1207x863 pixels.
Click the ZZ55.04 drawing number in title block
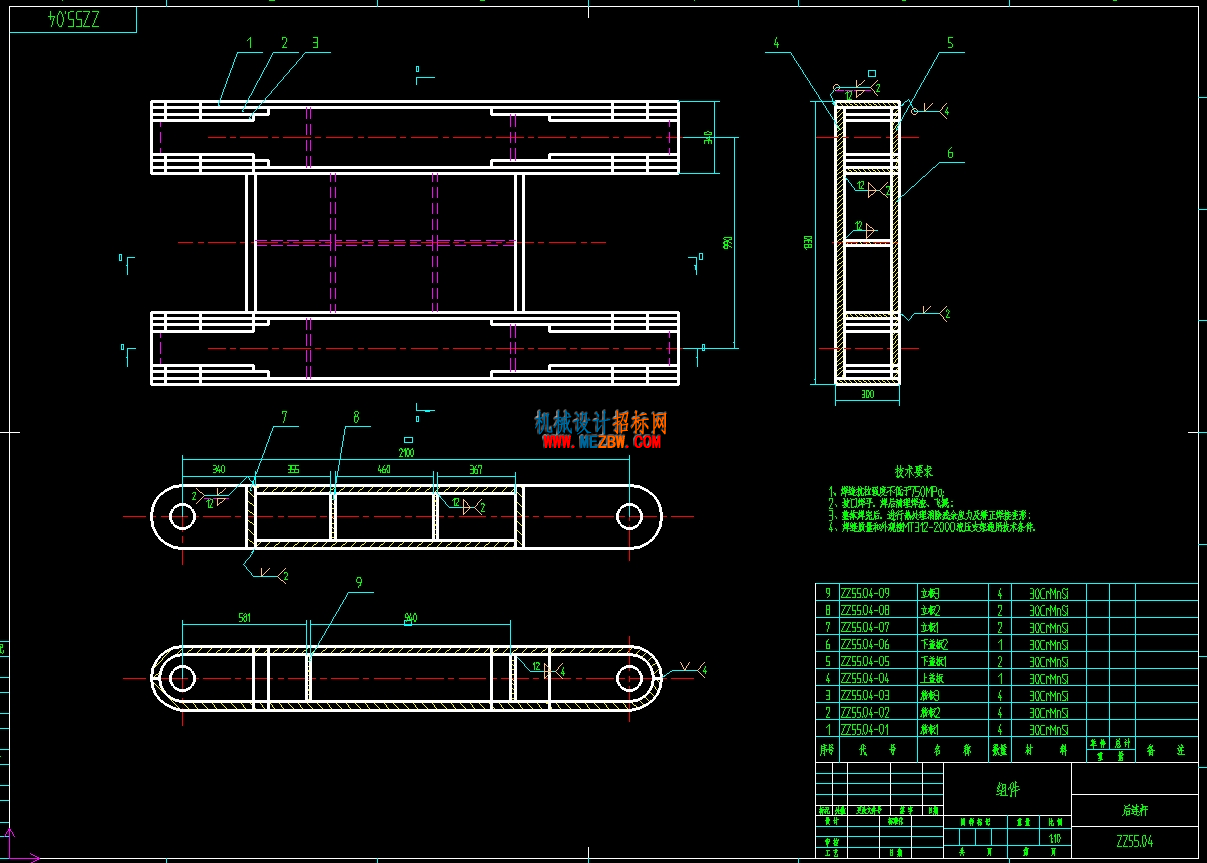(1135, 841)
